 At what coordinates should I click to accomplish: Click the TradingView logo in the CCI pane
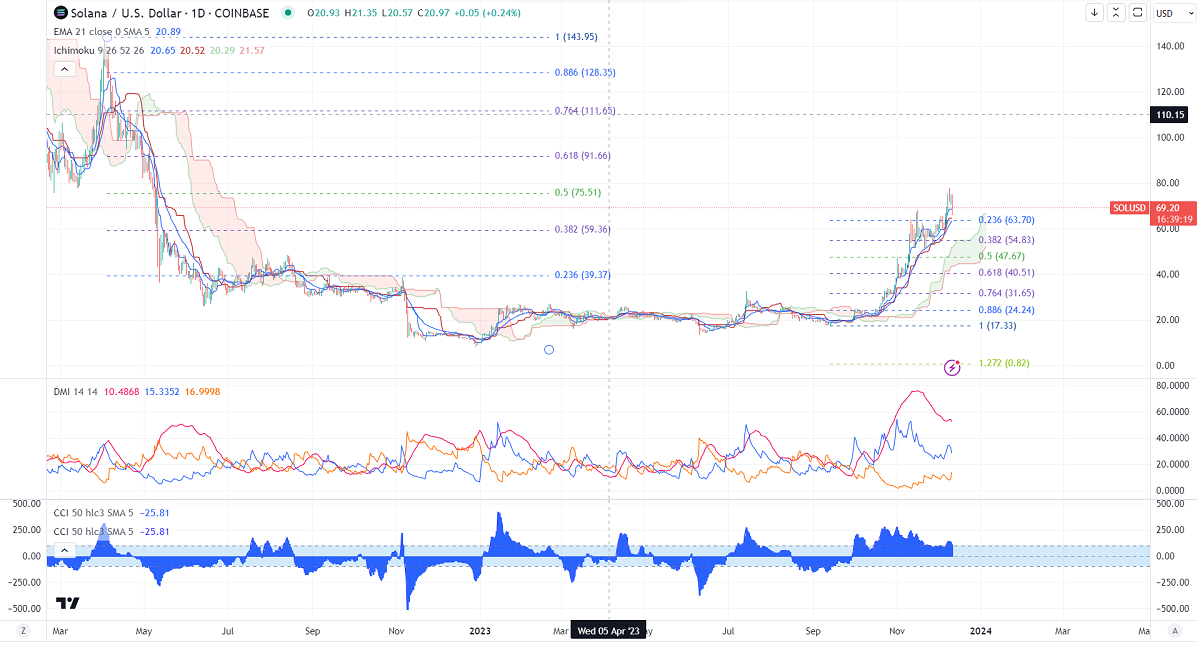click(x=67, y=604)
